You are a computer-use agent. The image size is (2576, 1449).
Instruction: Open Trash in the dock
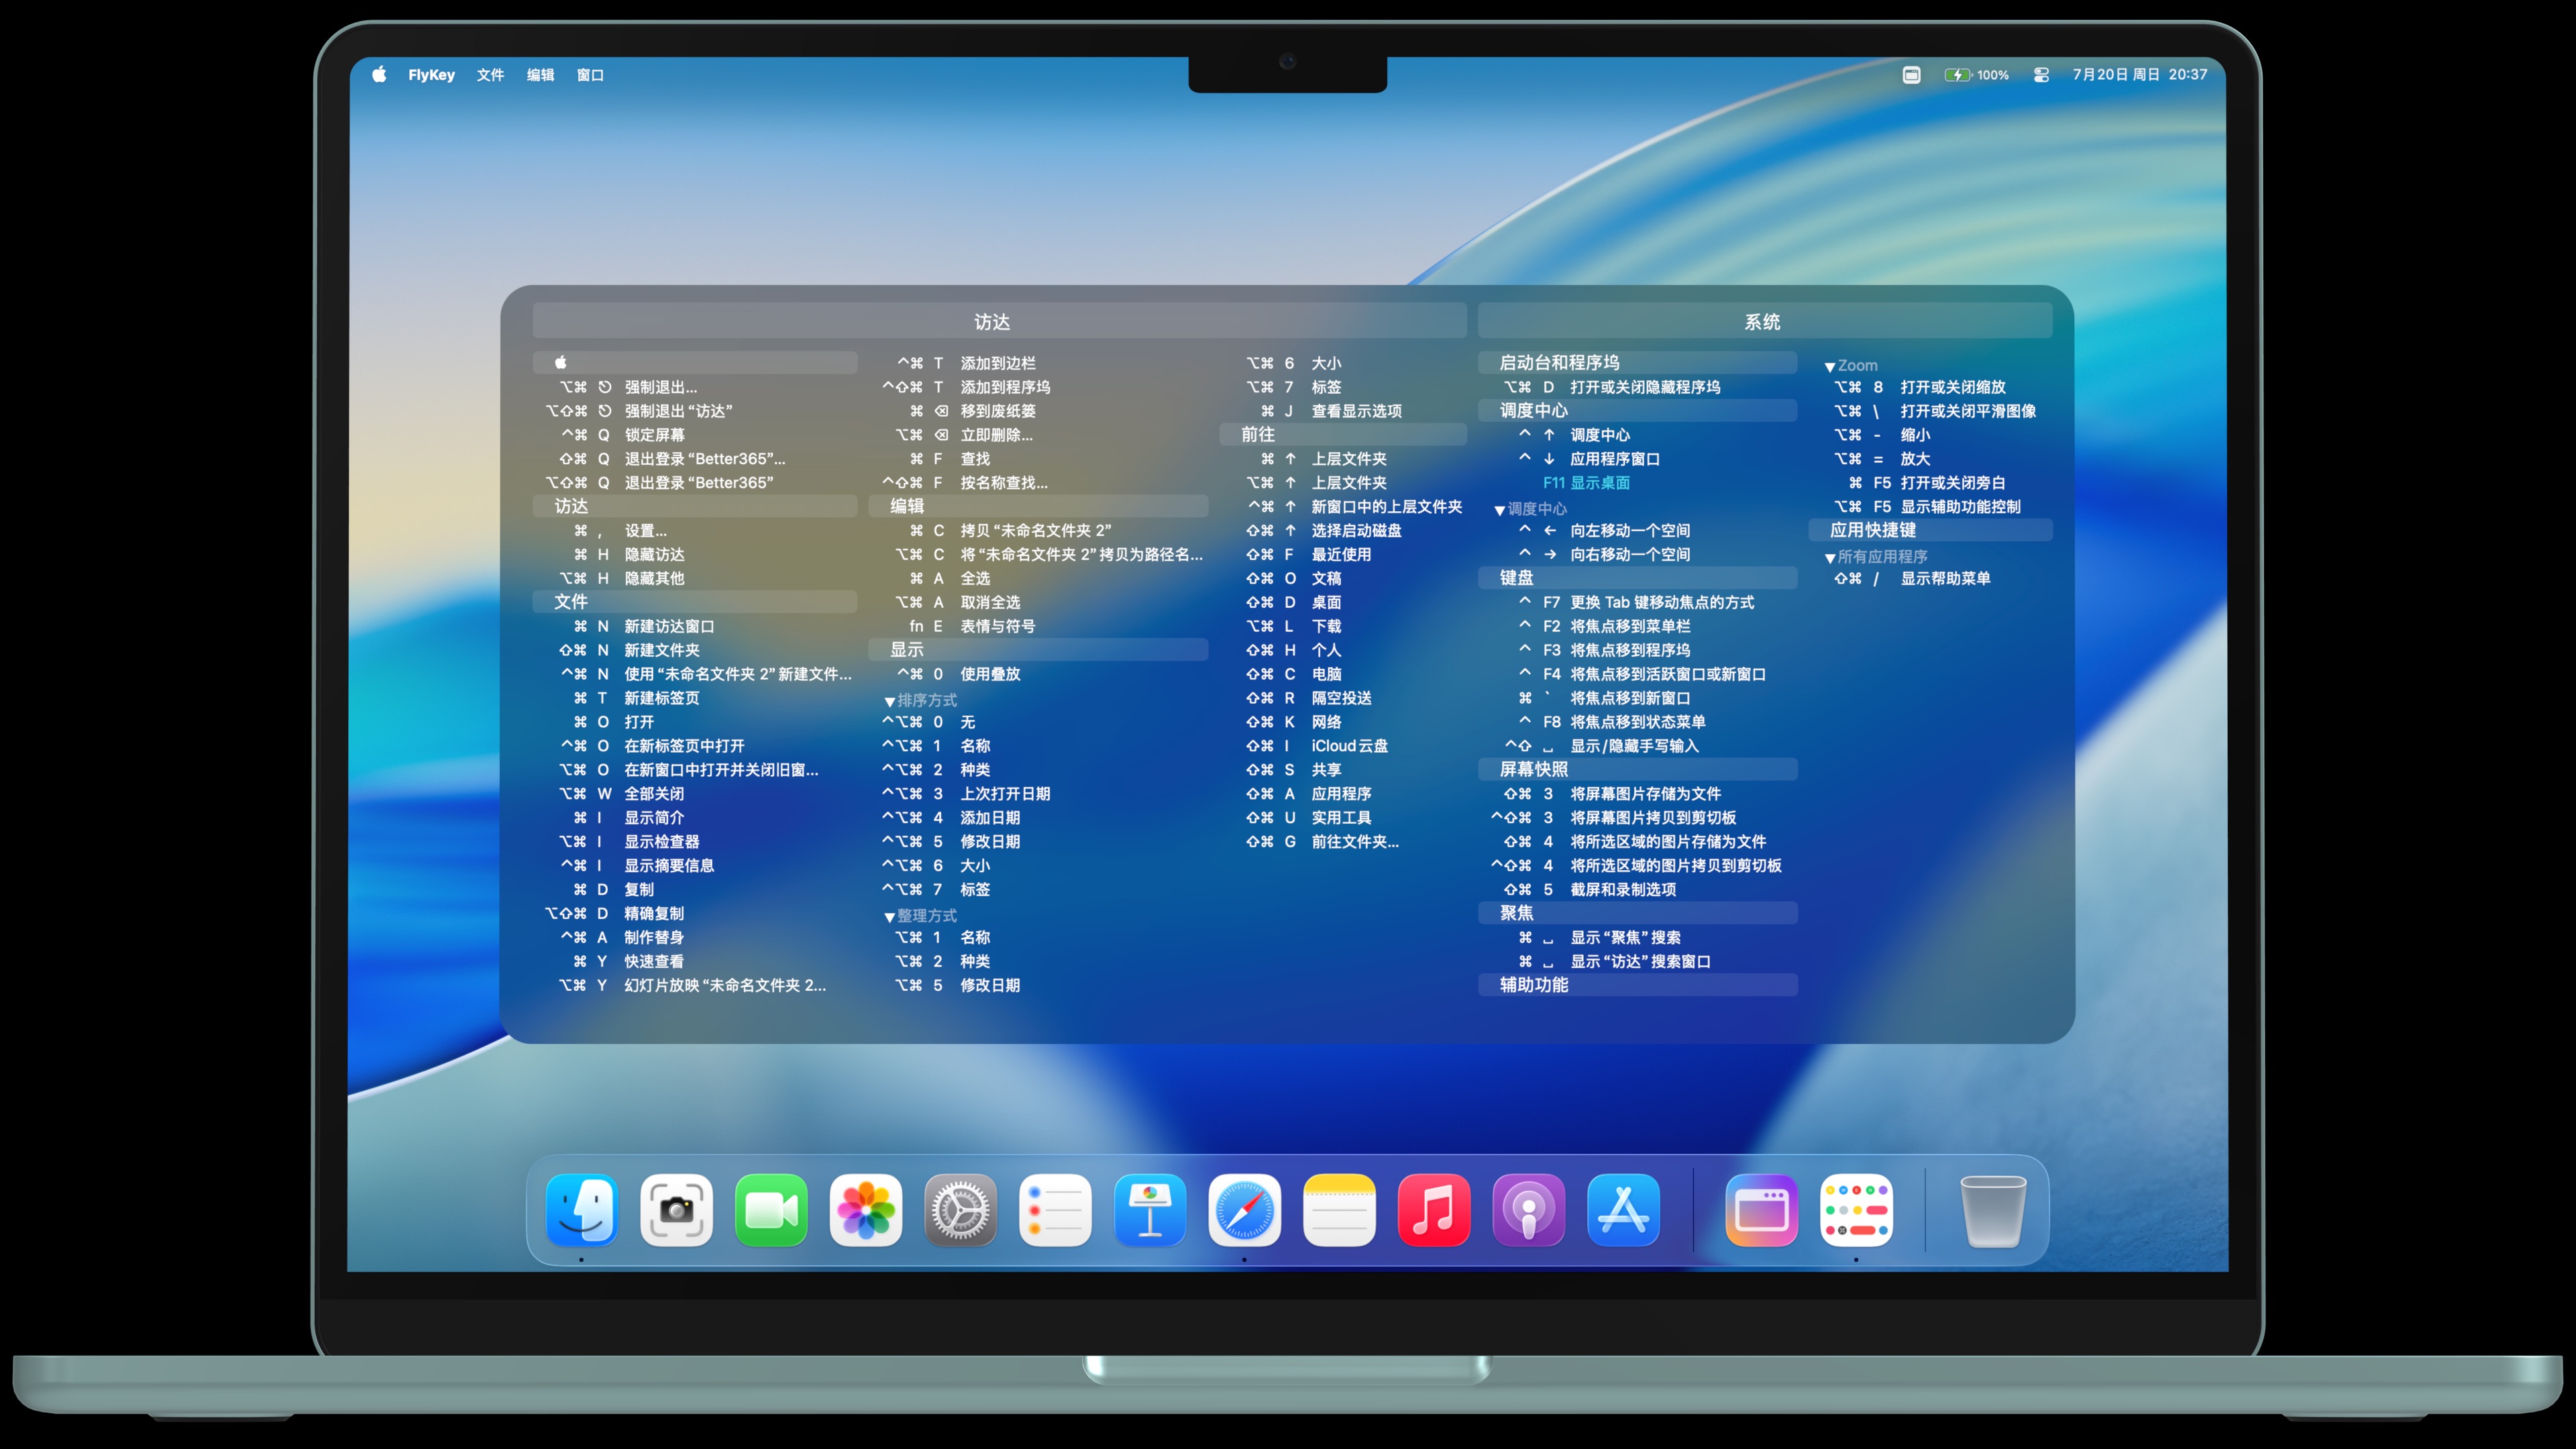point(1992,1210)
